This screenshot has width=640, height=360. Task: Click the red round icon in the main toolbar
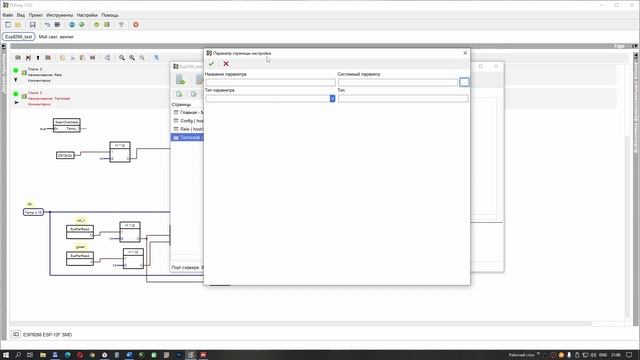136,25
